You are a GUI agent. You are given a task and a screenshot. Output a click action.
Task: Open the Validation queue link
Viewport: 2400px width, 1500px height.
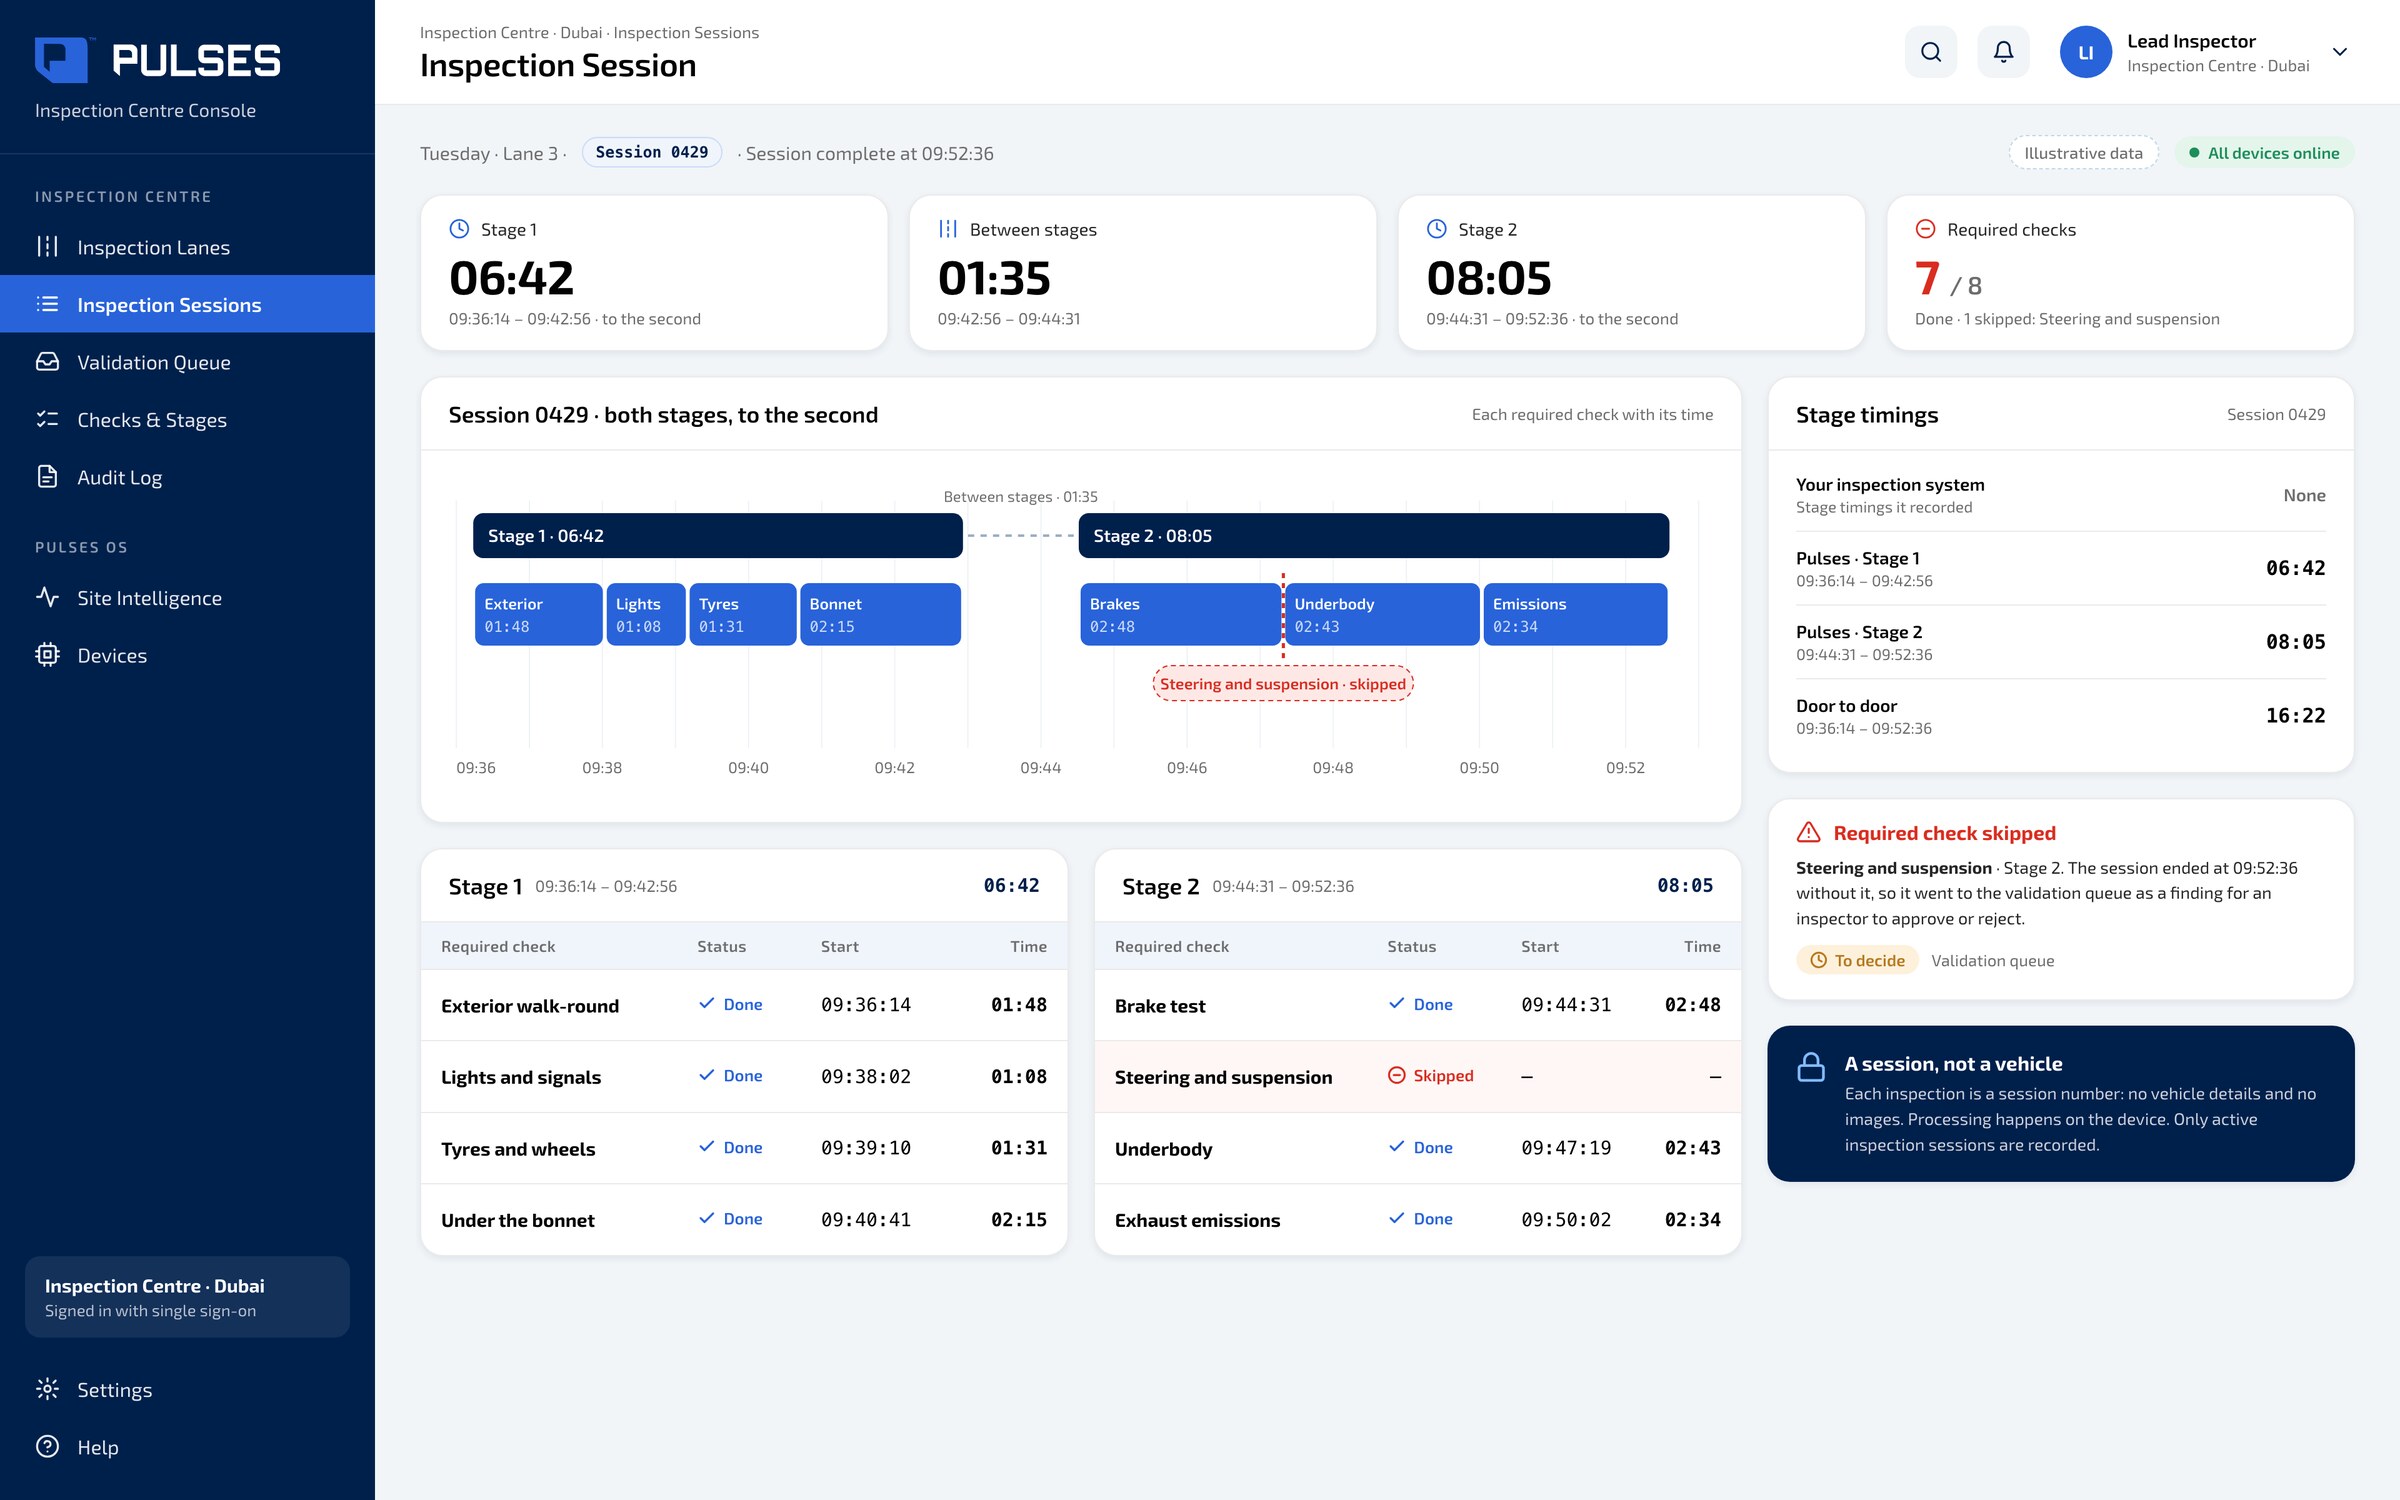click(1993, 960)
